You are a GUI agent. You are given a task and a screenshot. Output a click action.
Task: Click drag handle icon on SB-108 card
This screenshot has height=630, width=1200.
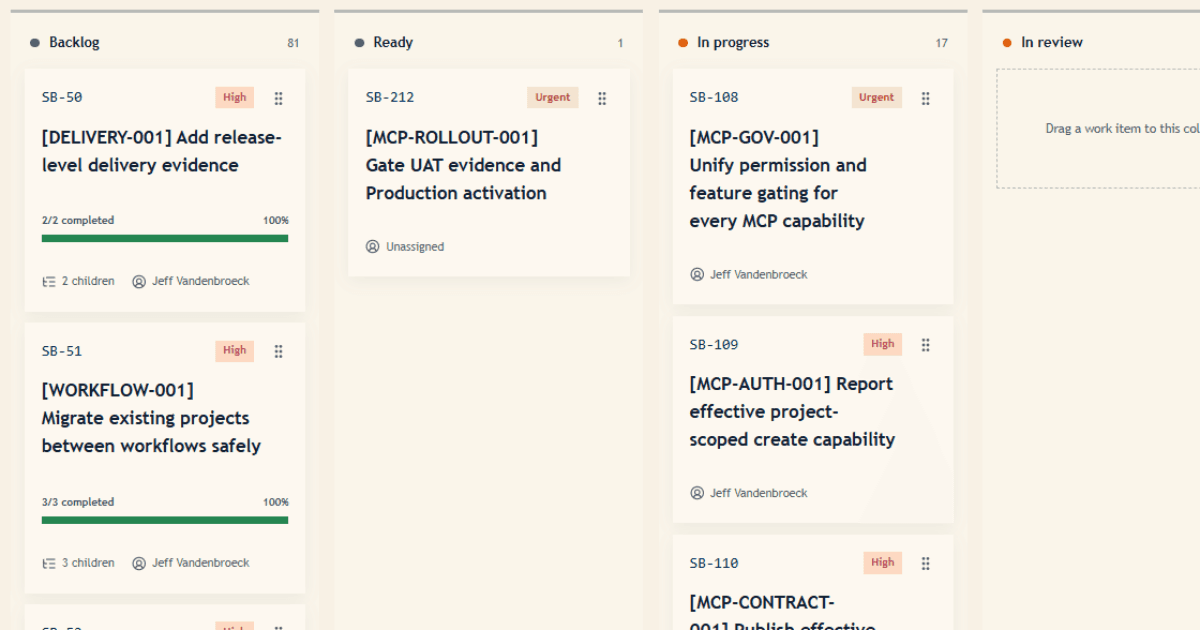coord(926,98)
